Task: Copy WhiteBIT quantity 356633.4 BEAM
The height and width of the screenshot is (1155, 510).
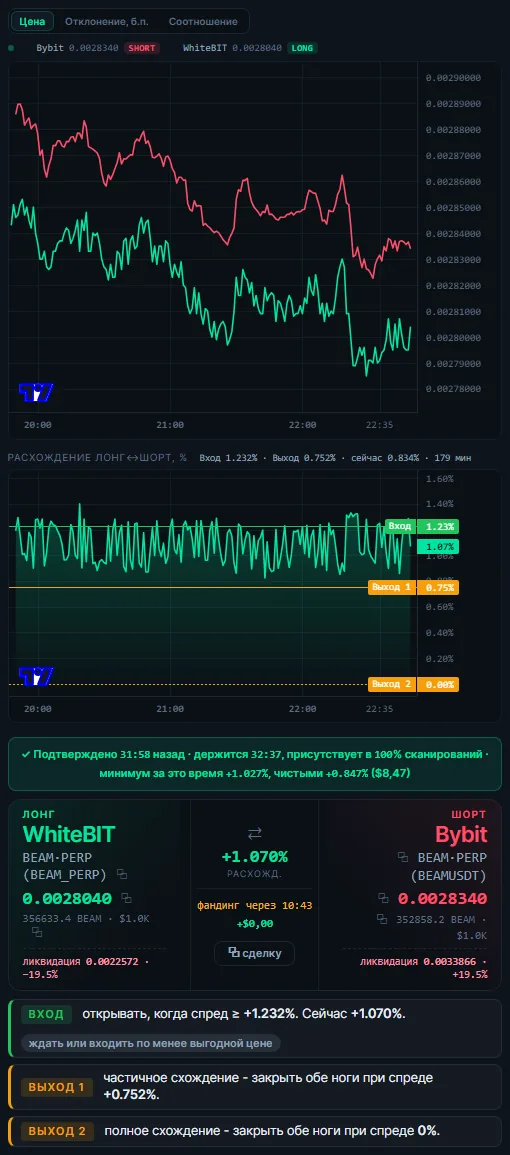Action: point(36,932)
